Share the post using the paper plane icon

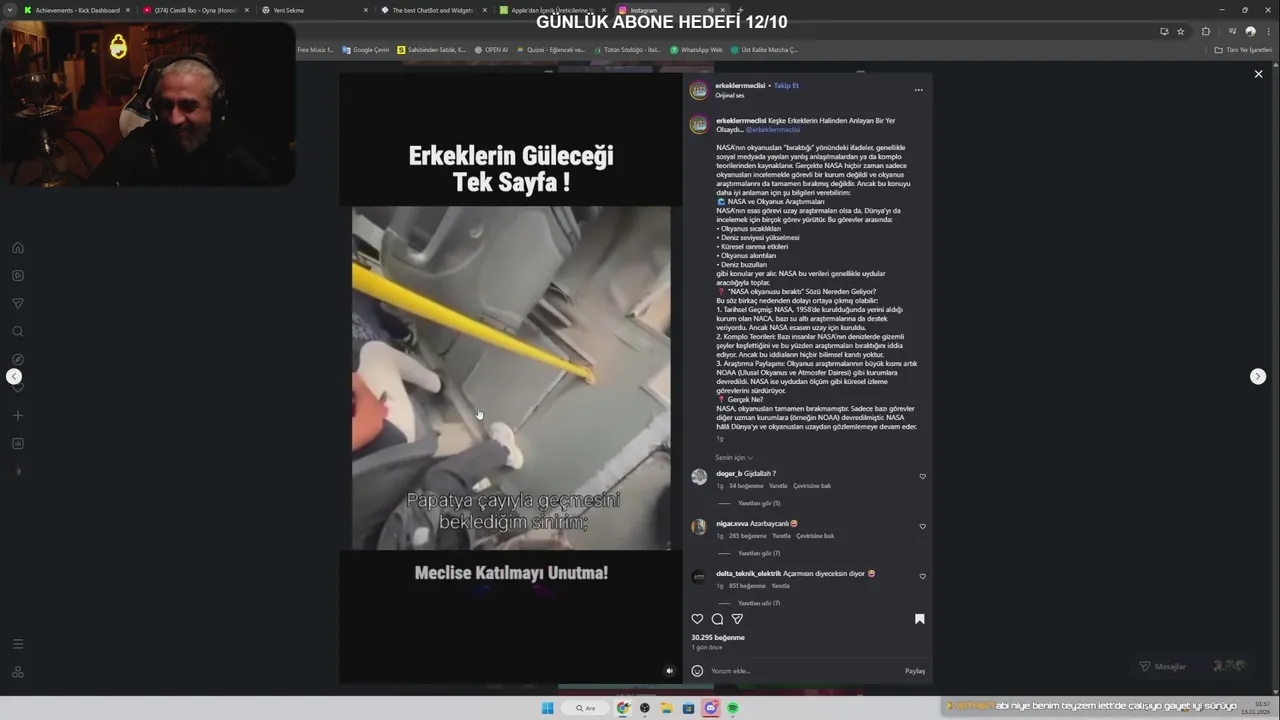(x=737, y=619)
